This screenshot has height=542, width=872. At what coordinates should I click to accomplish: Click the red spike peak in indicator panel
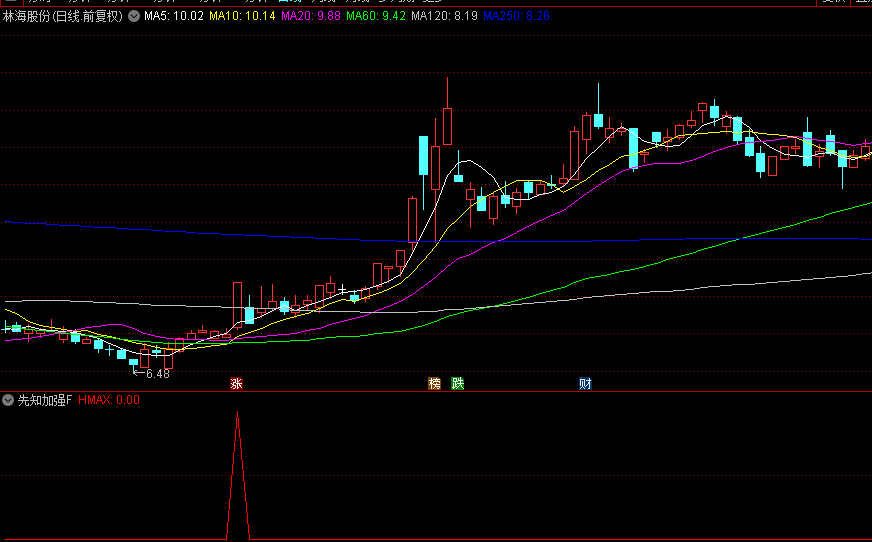tap(237, 412)
